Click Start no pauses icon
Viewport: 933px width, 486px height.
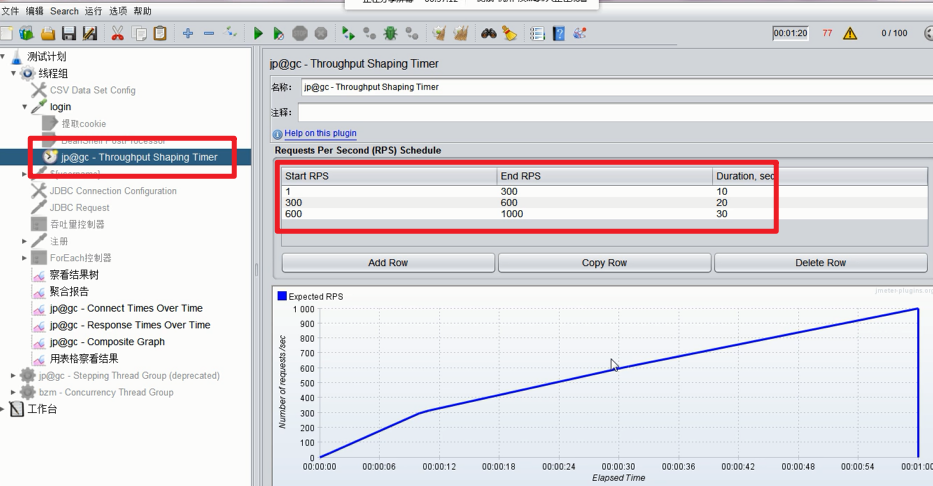click(x=278, y=33)
